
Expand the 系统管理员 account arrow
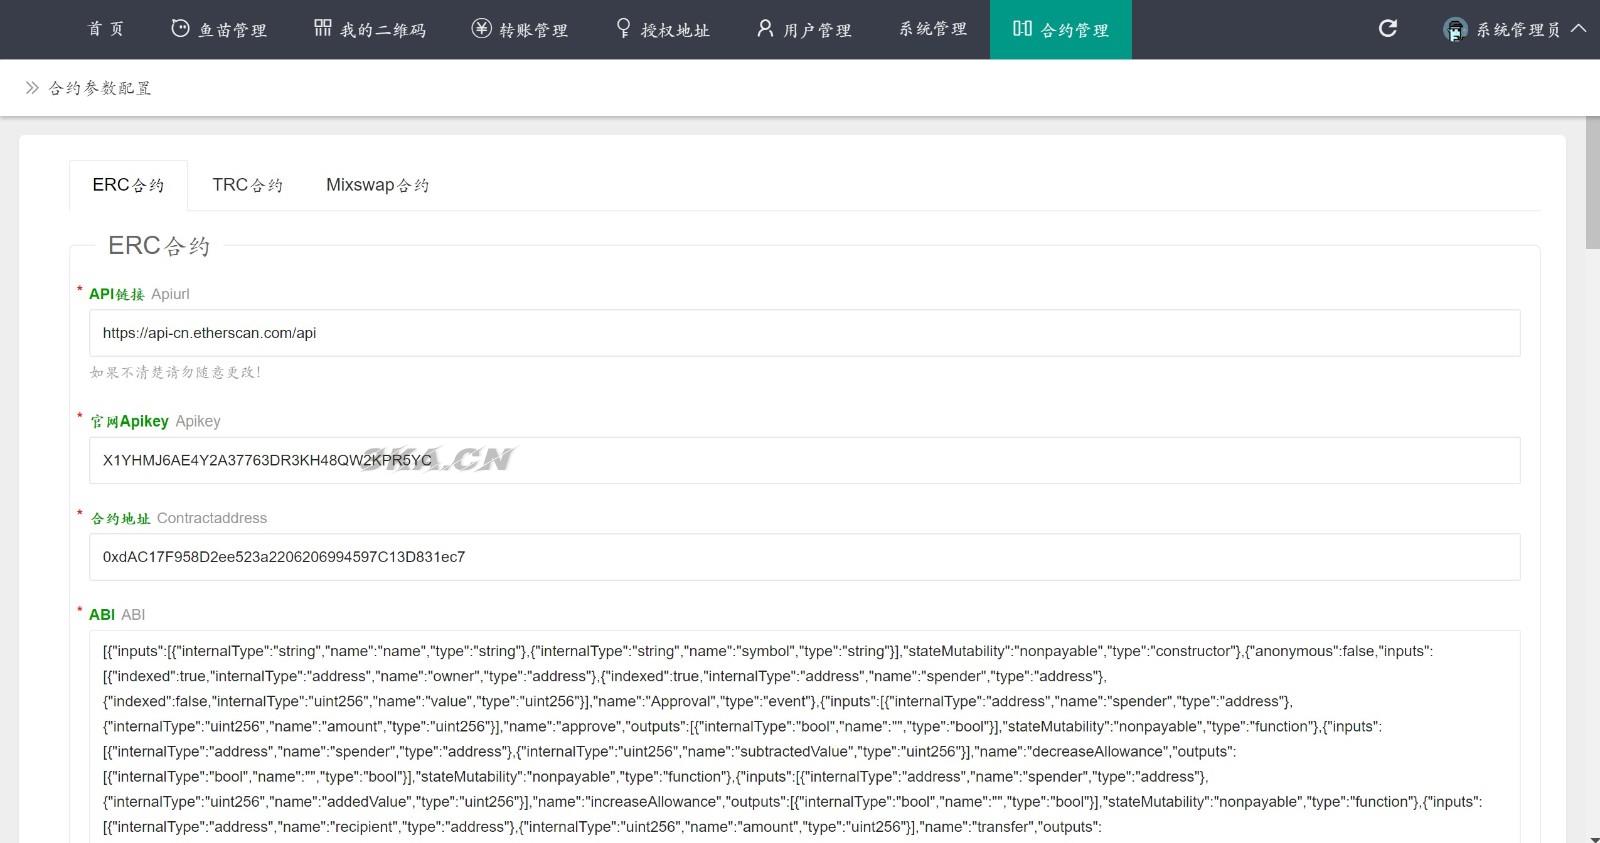(1579, 28)
